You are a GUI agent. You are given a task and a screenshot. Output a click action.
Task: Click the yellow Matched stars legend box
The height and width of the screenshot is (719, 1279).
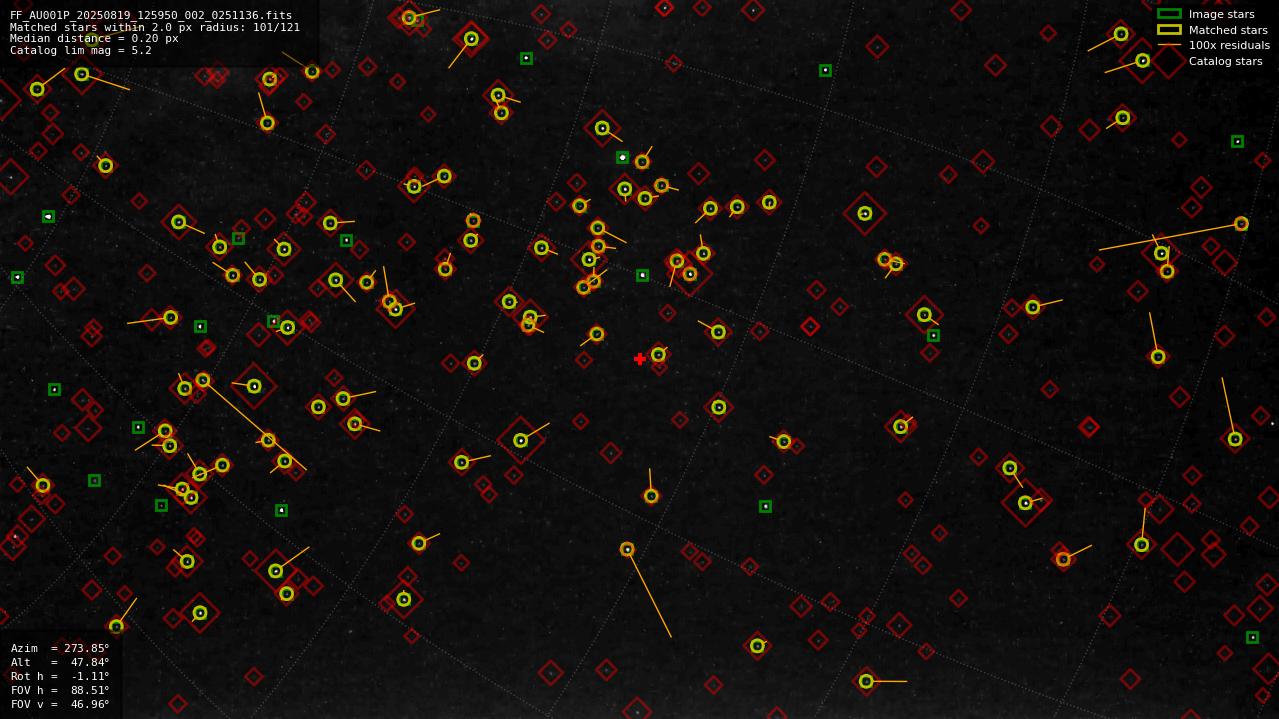[x=1169, y=30]
